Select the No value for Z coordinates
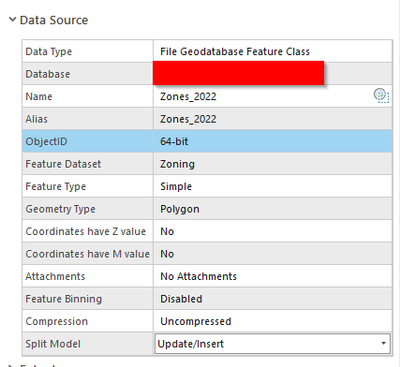Screen dimensions: 400x367 pos(167,231)
